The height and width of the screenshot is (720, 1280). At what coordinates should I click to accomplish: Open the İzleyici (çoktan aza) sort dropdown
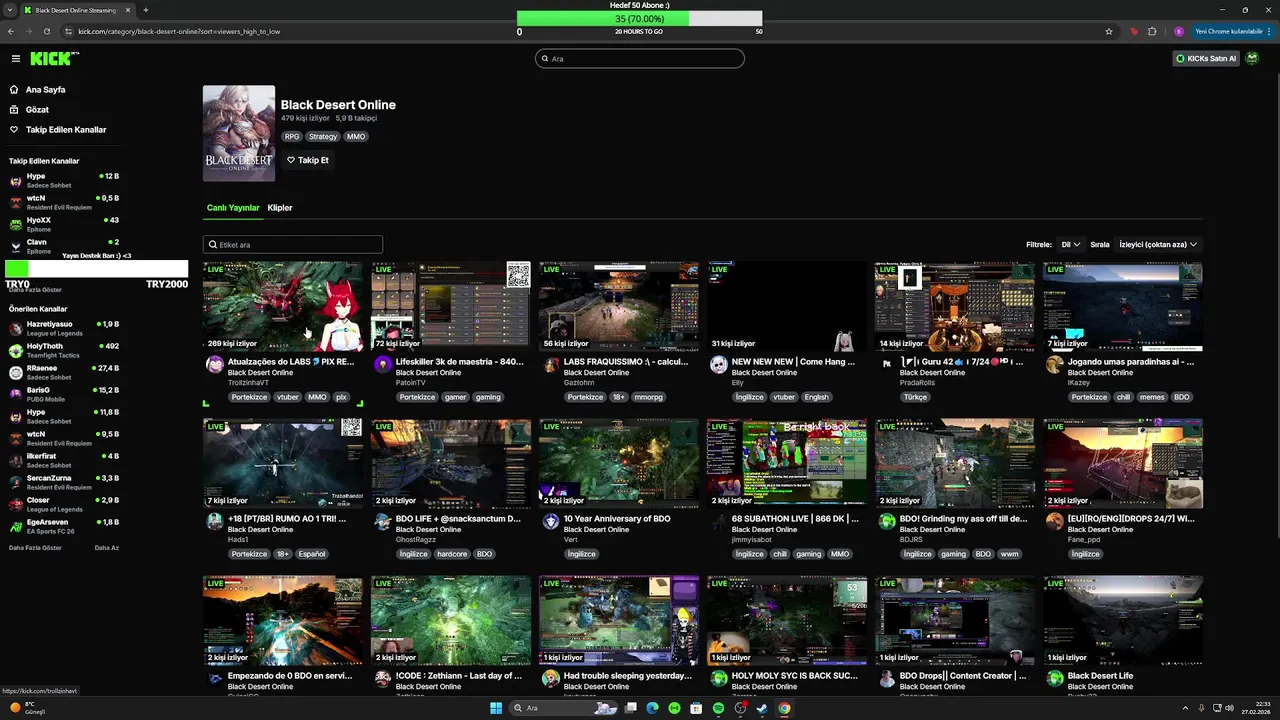point(1157,244)
